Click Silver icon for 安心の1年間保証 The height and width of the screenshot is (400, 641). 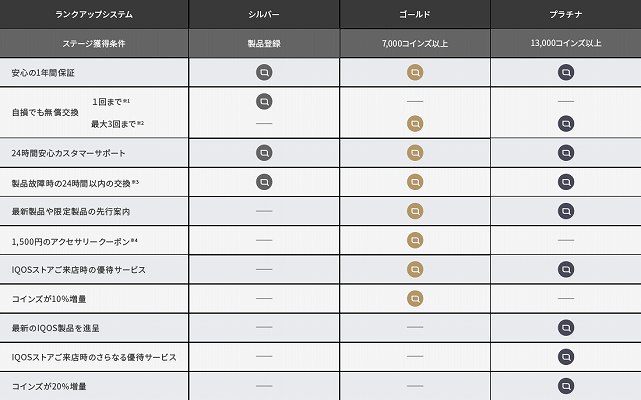tap(264, 72)
